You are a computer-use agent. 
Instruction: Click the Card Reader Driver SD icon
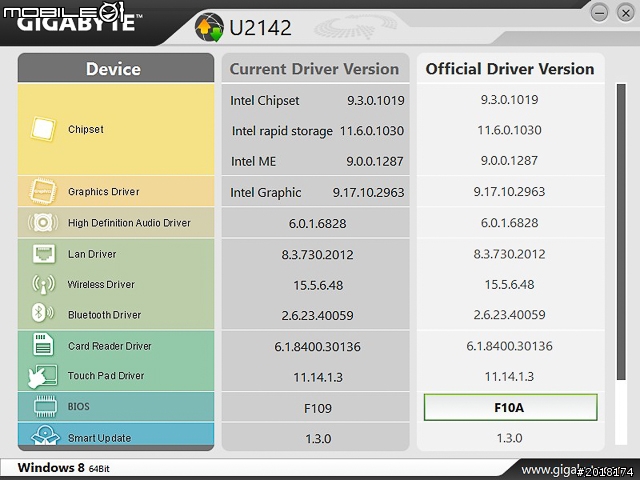click(x=43, y=345)
